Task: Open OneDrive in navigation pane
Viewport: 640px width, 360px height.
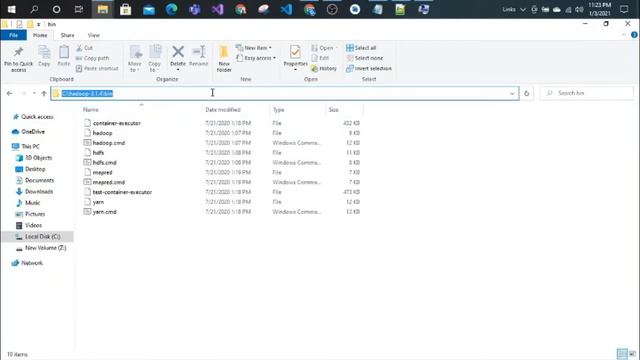Action: [x=33, y=132]
